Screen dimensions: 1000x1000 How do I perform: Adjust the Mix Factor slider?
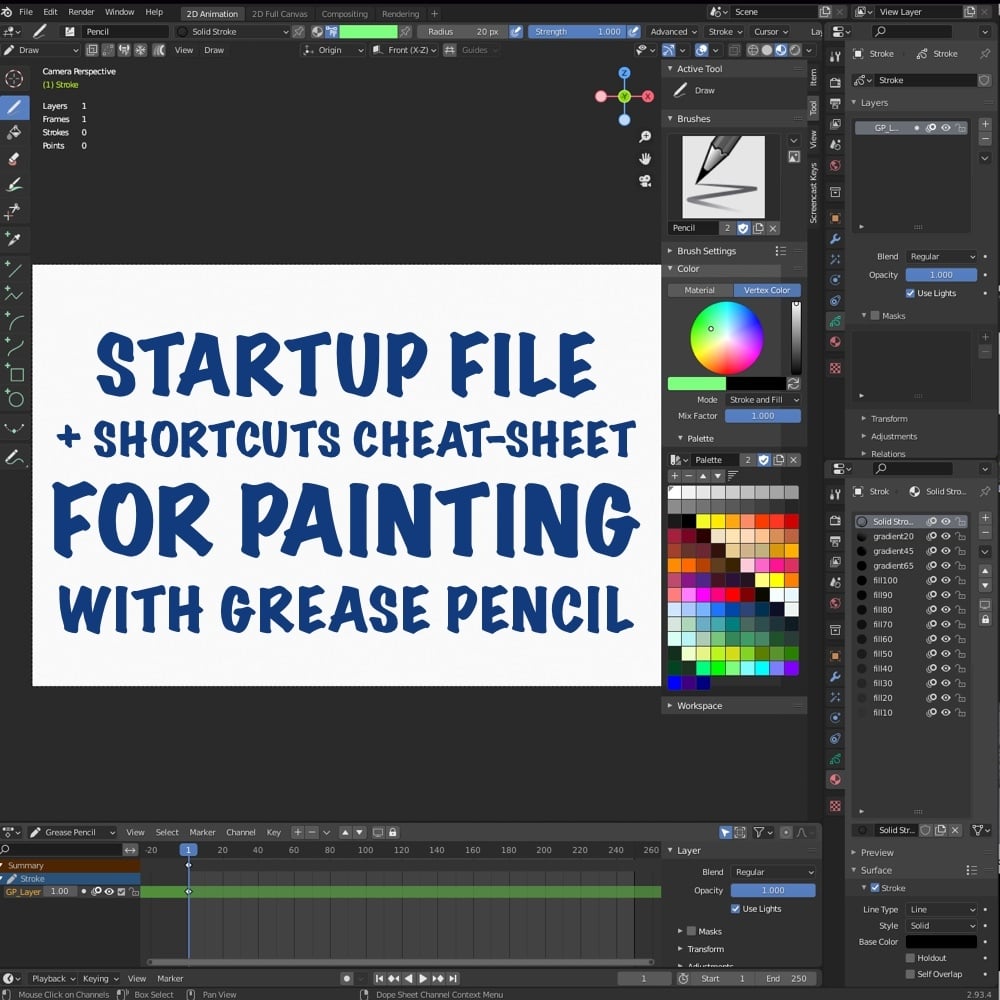pos(763,416)
